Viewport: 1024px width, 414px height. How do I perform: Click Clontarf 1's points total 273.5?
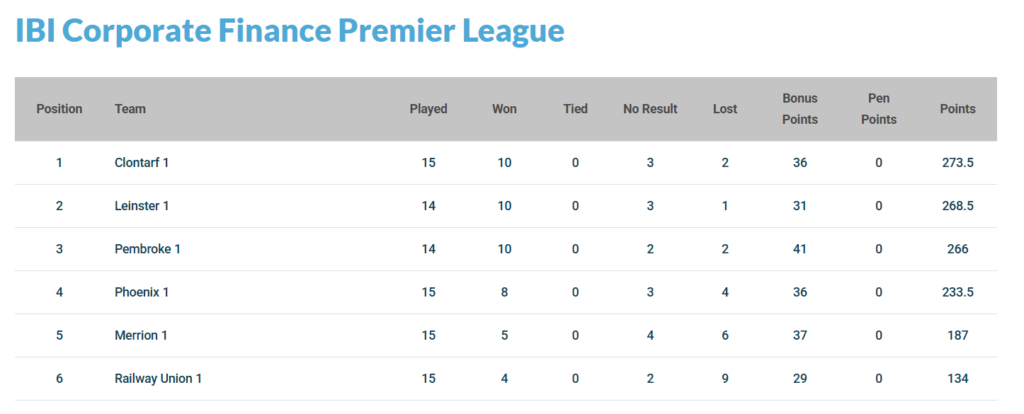957,162
